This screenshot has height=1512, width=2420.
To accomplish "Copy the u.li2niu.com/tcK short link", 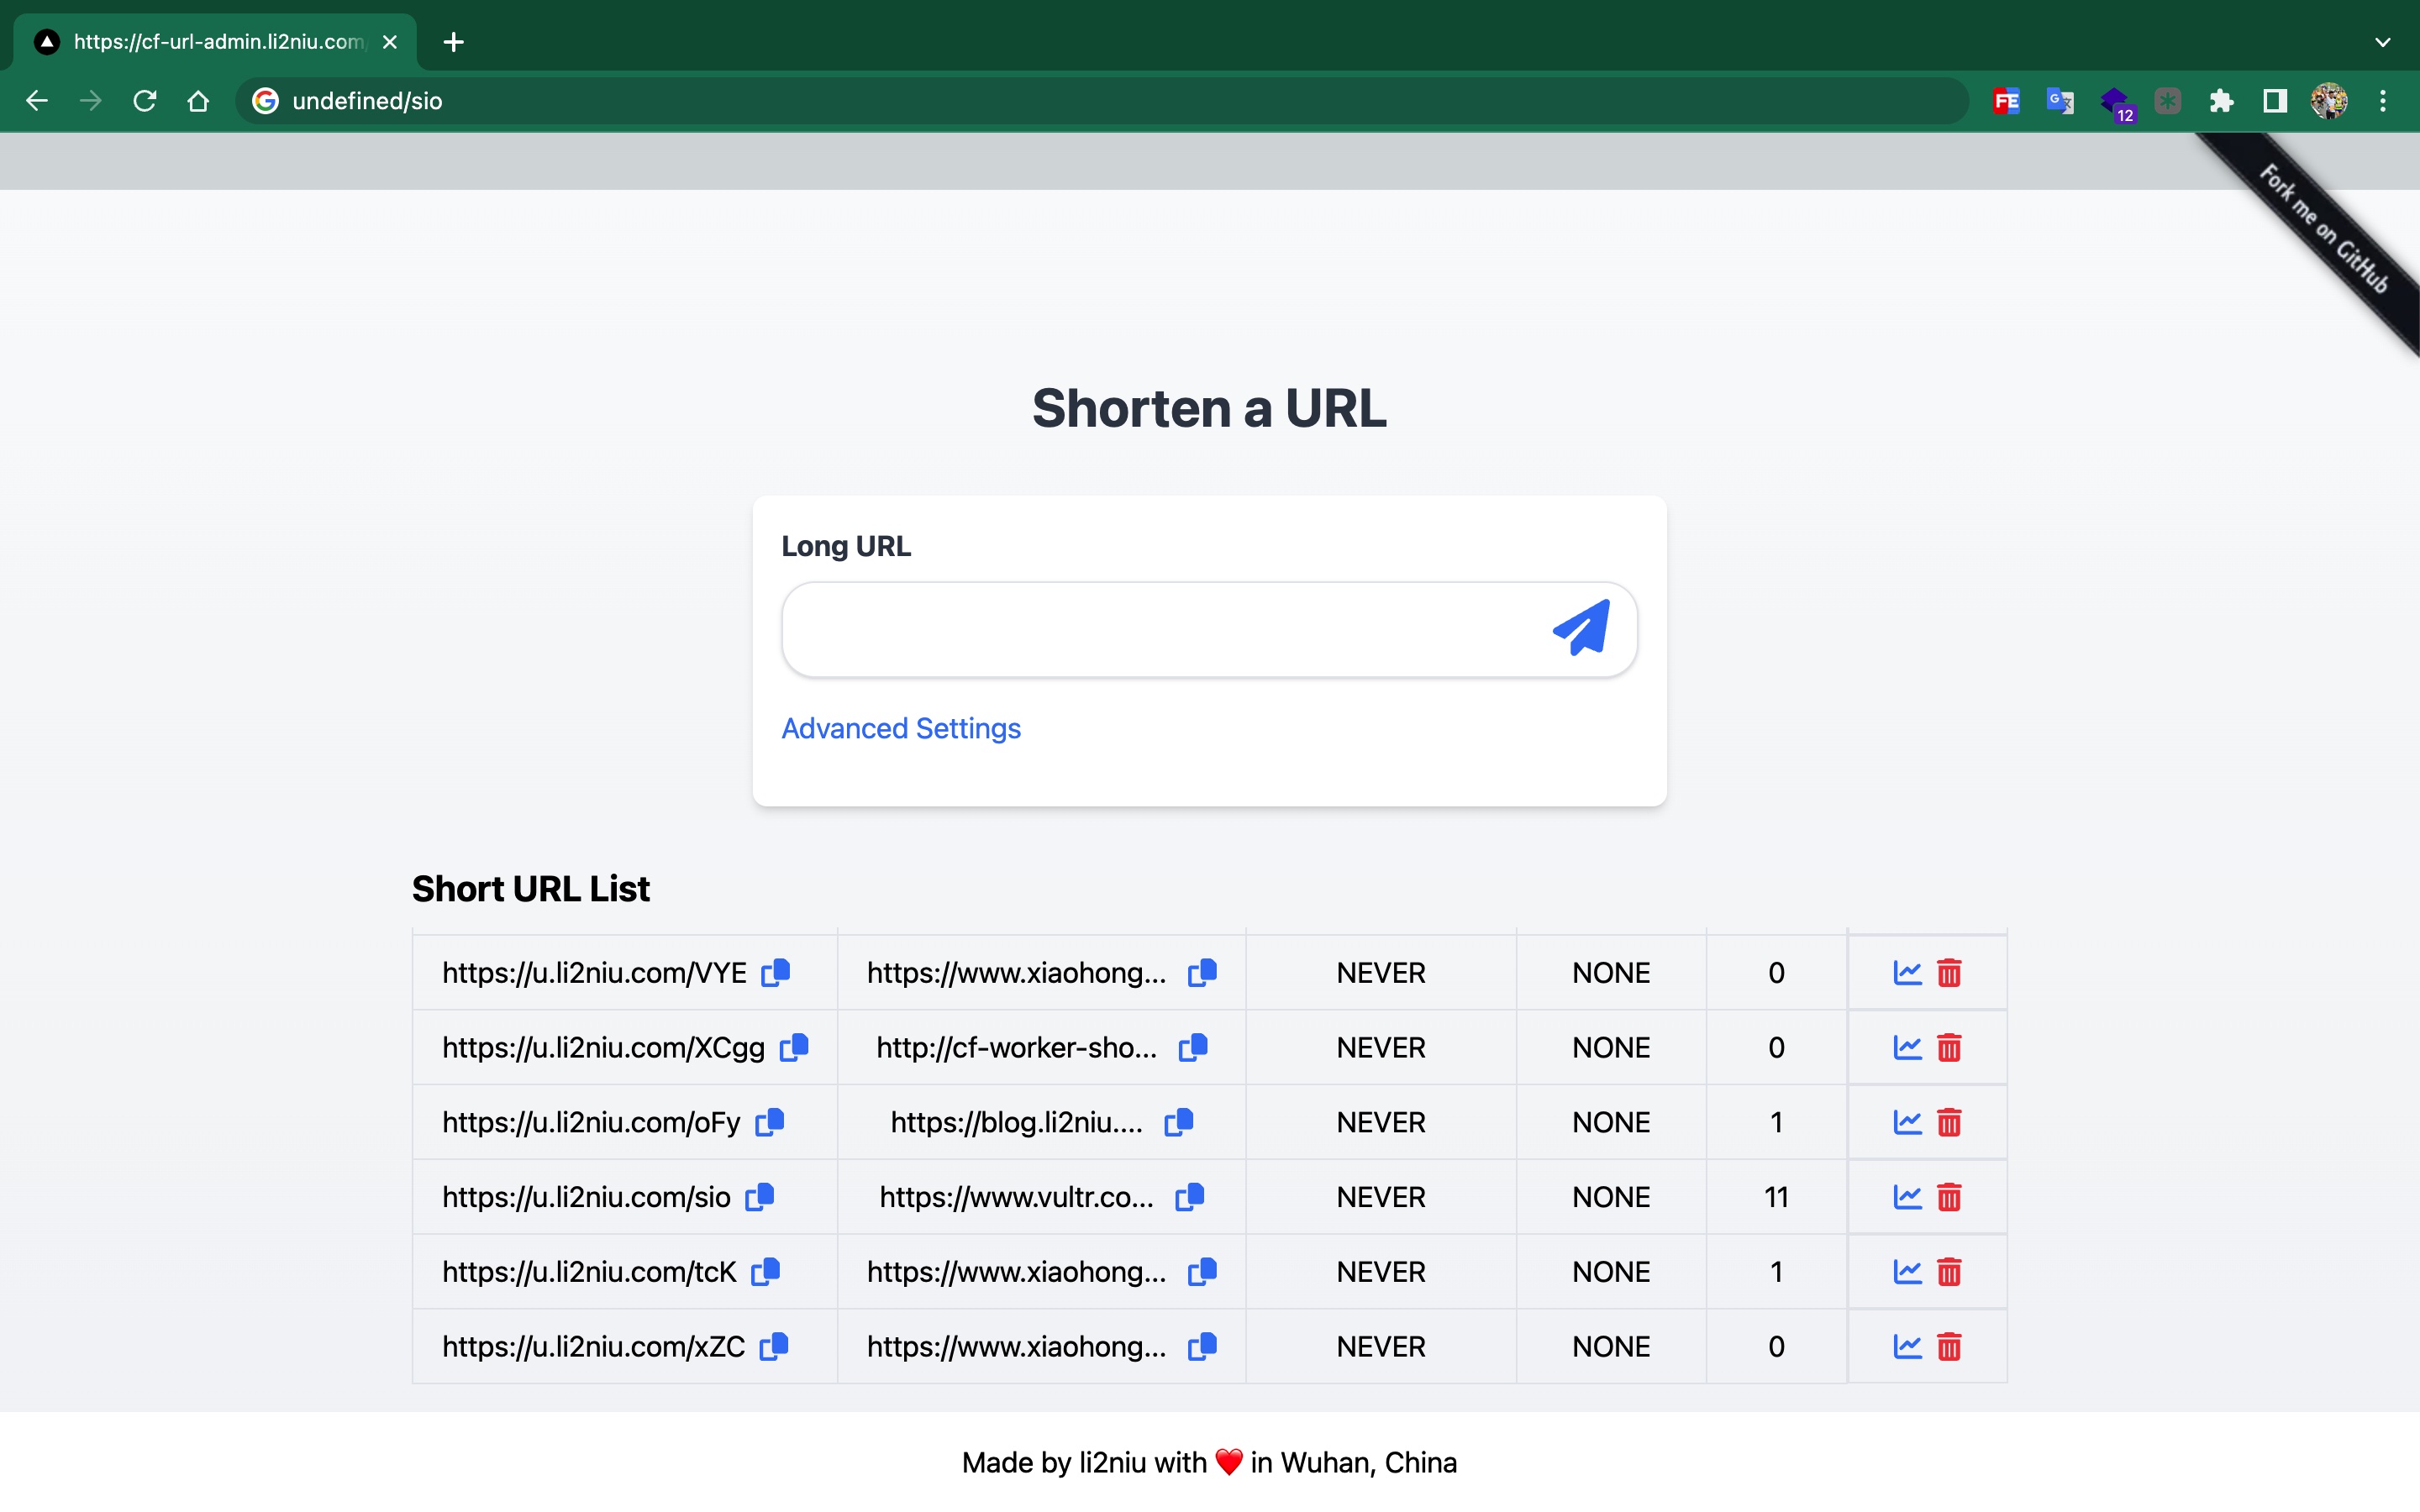I will tap(766, 1271).
